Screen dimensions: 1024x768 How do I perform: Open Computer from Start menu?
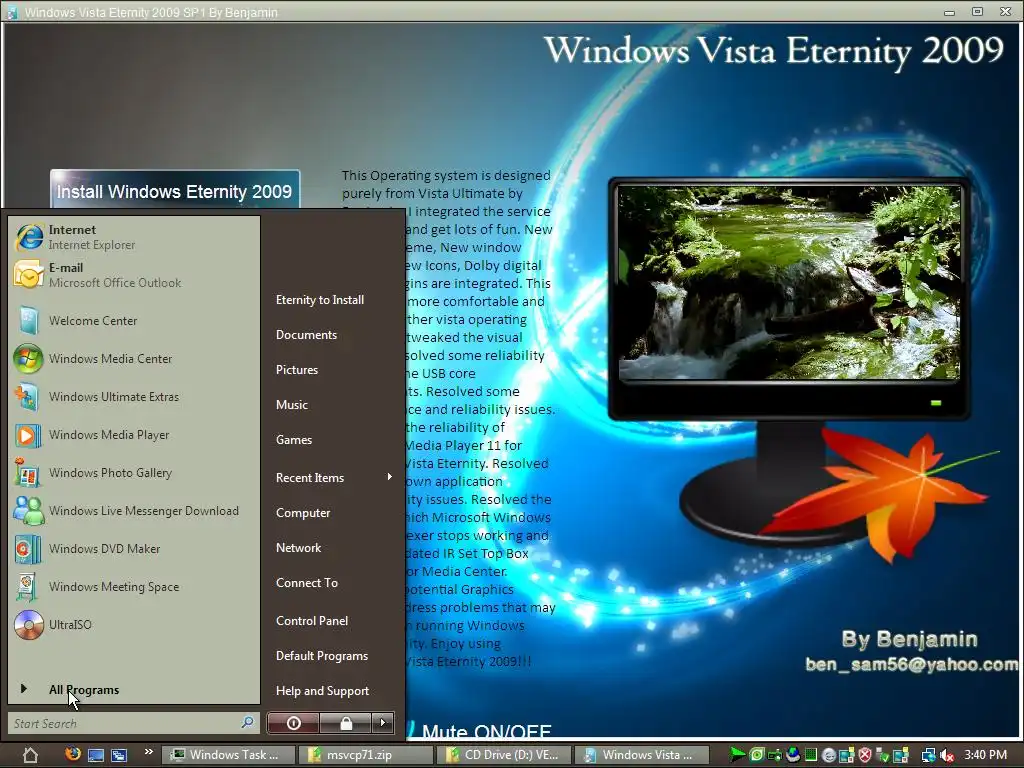tap(302, 513)
